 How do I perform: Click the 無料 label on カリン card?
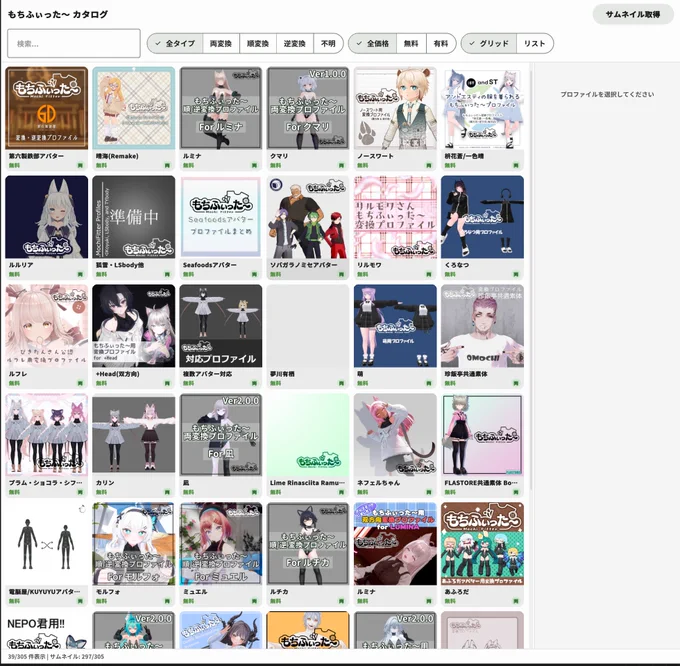pos(101,492)
